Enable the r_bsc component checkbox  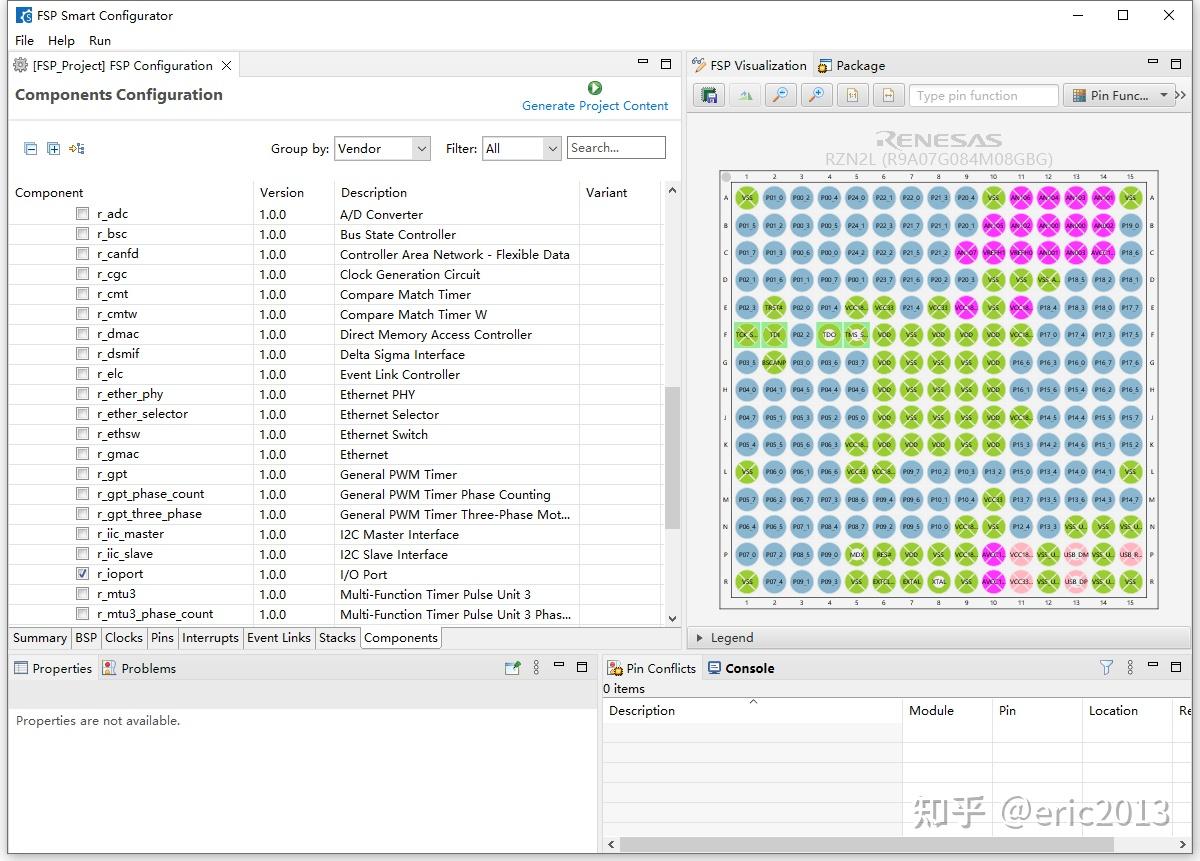pyautogui.click(x=82, y=234)
